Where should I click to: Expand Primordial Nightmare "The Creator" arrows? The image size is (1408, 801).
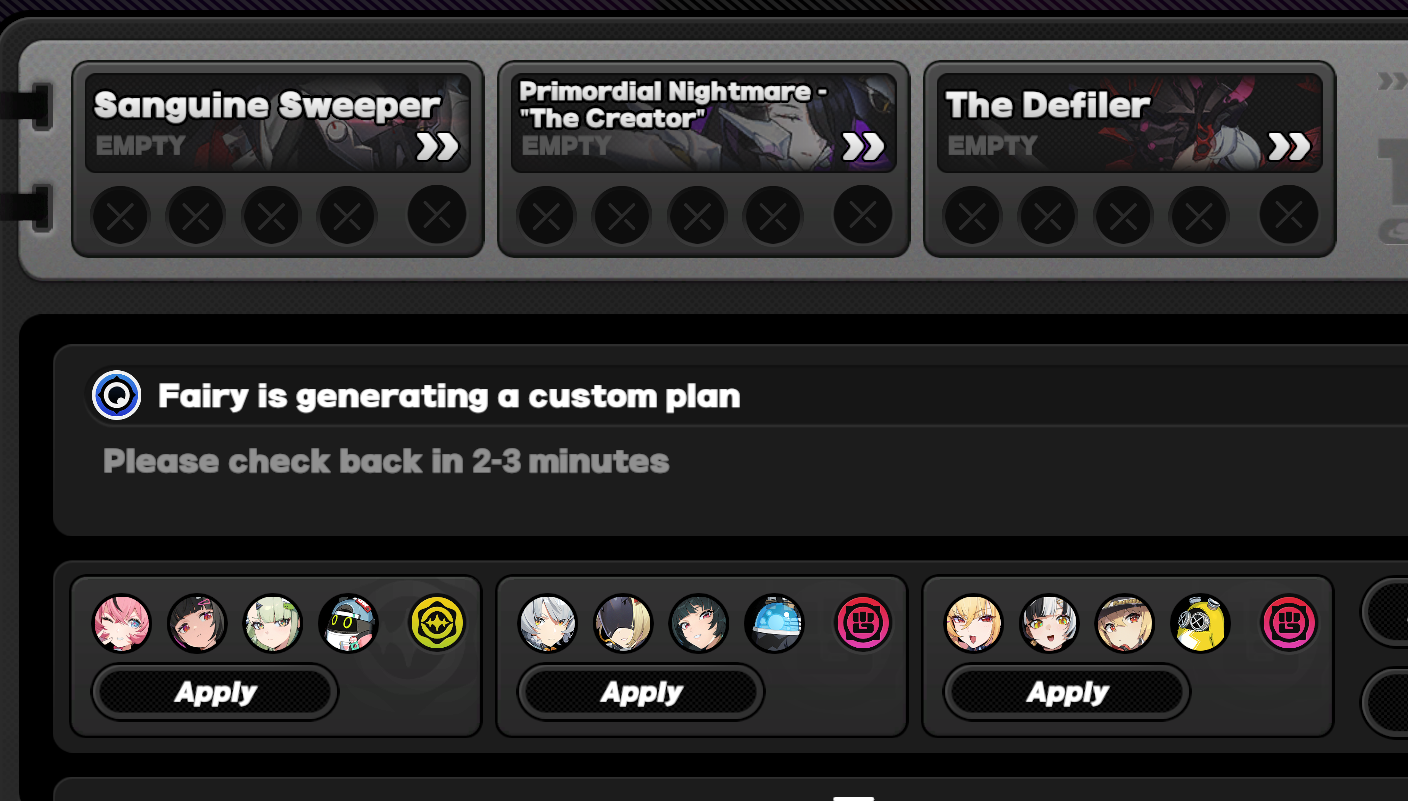tap(863, 147)
